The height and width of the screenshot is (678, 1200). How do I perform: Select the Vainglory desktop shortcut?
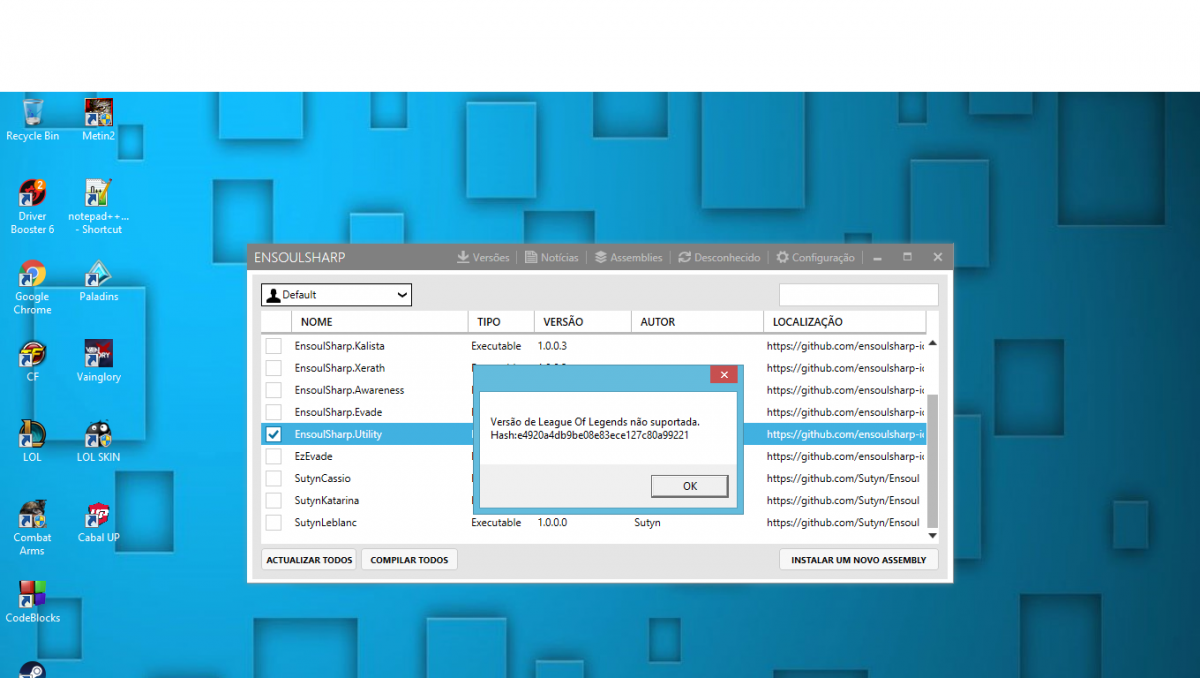tap(98, 362)
